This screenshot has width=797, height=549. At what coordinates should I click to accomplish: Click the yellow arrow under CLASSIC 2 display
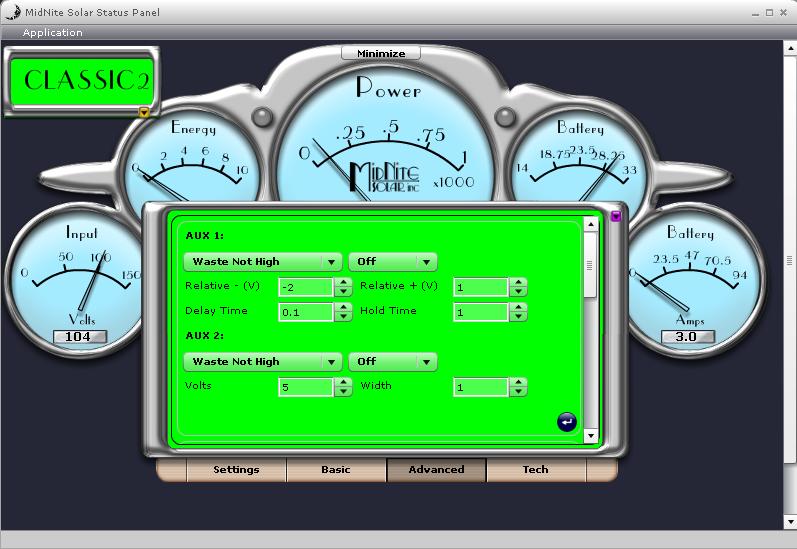[144, 112]
